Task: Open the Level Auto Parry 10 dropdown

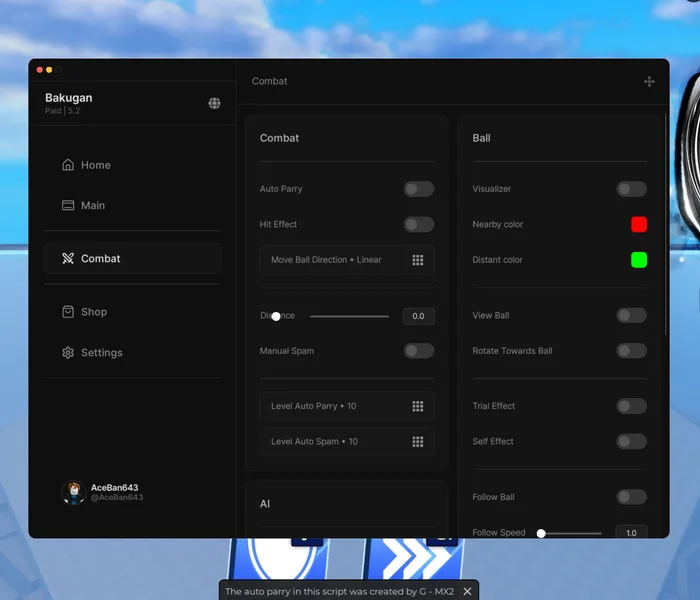Action: pyautogui.click(x=347, y=406)
